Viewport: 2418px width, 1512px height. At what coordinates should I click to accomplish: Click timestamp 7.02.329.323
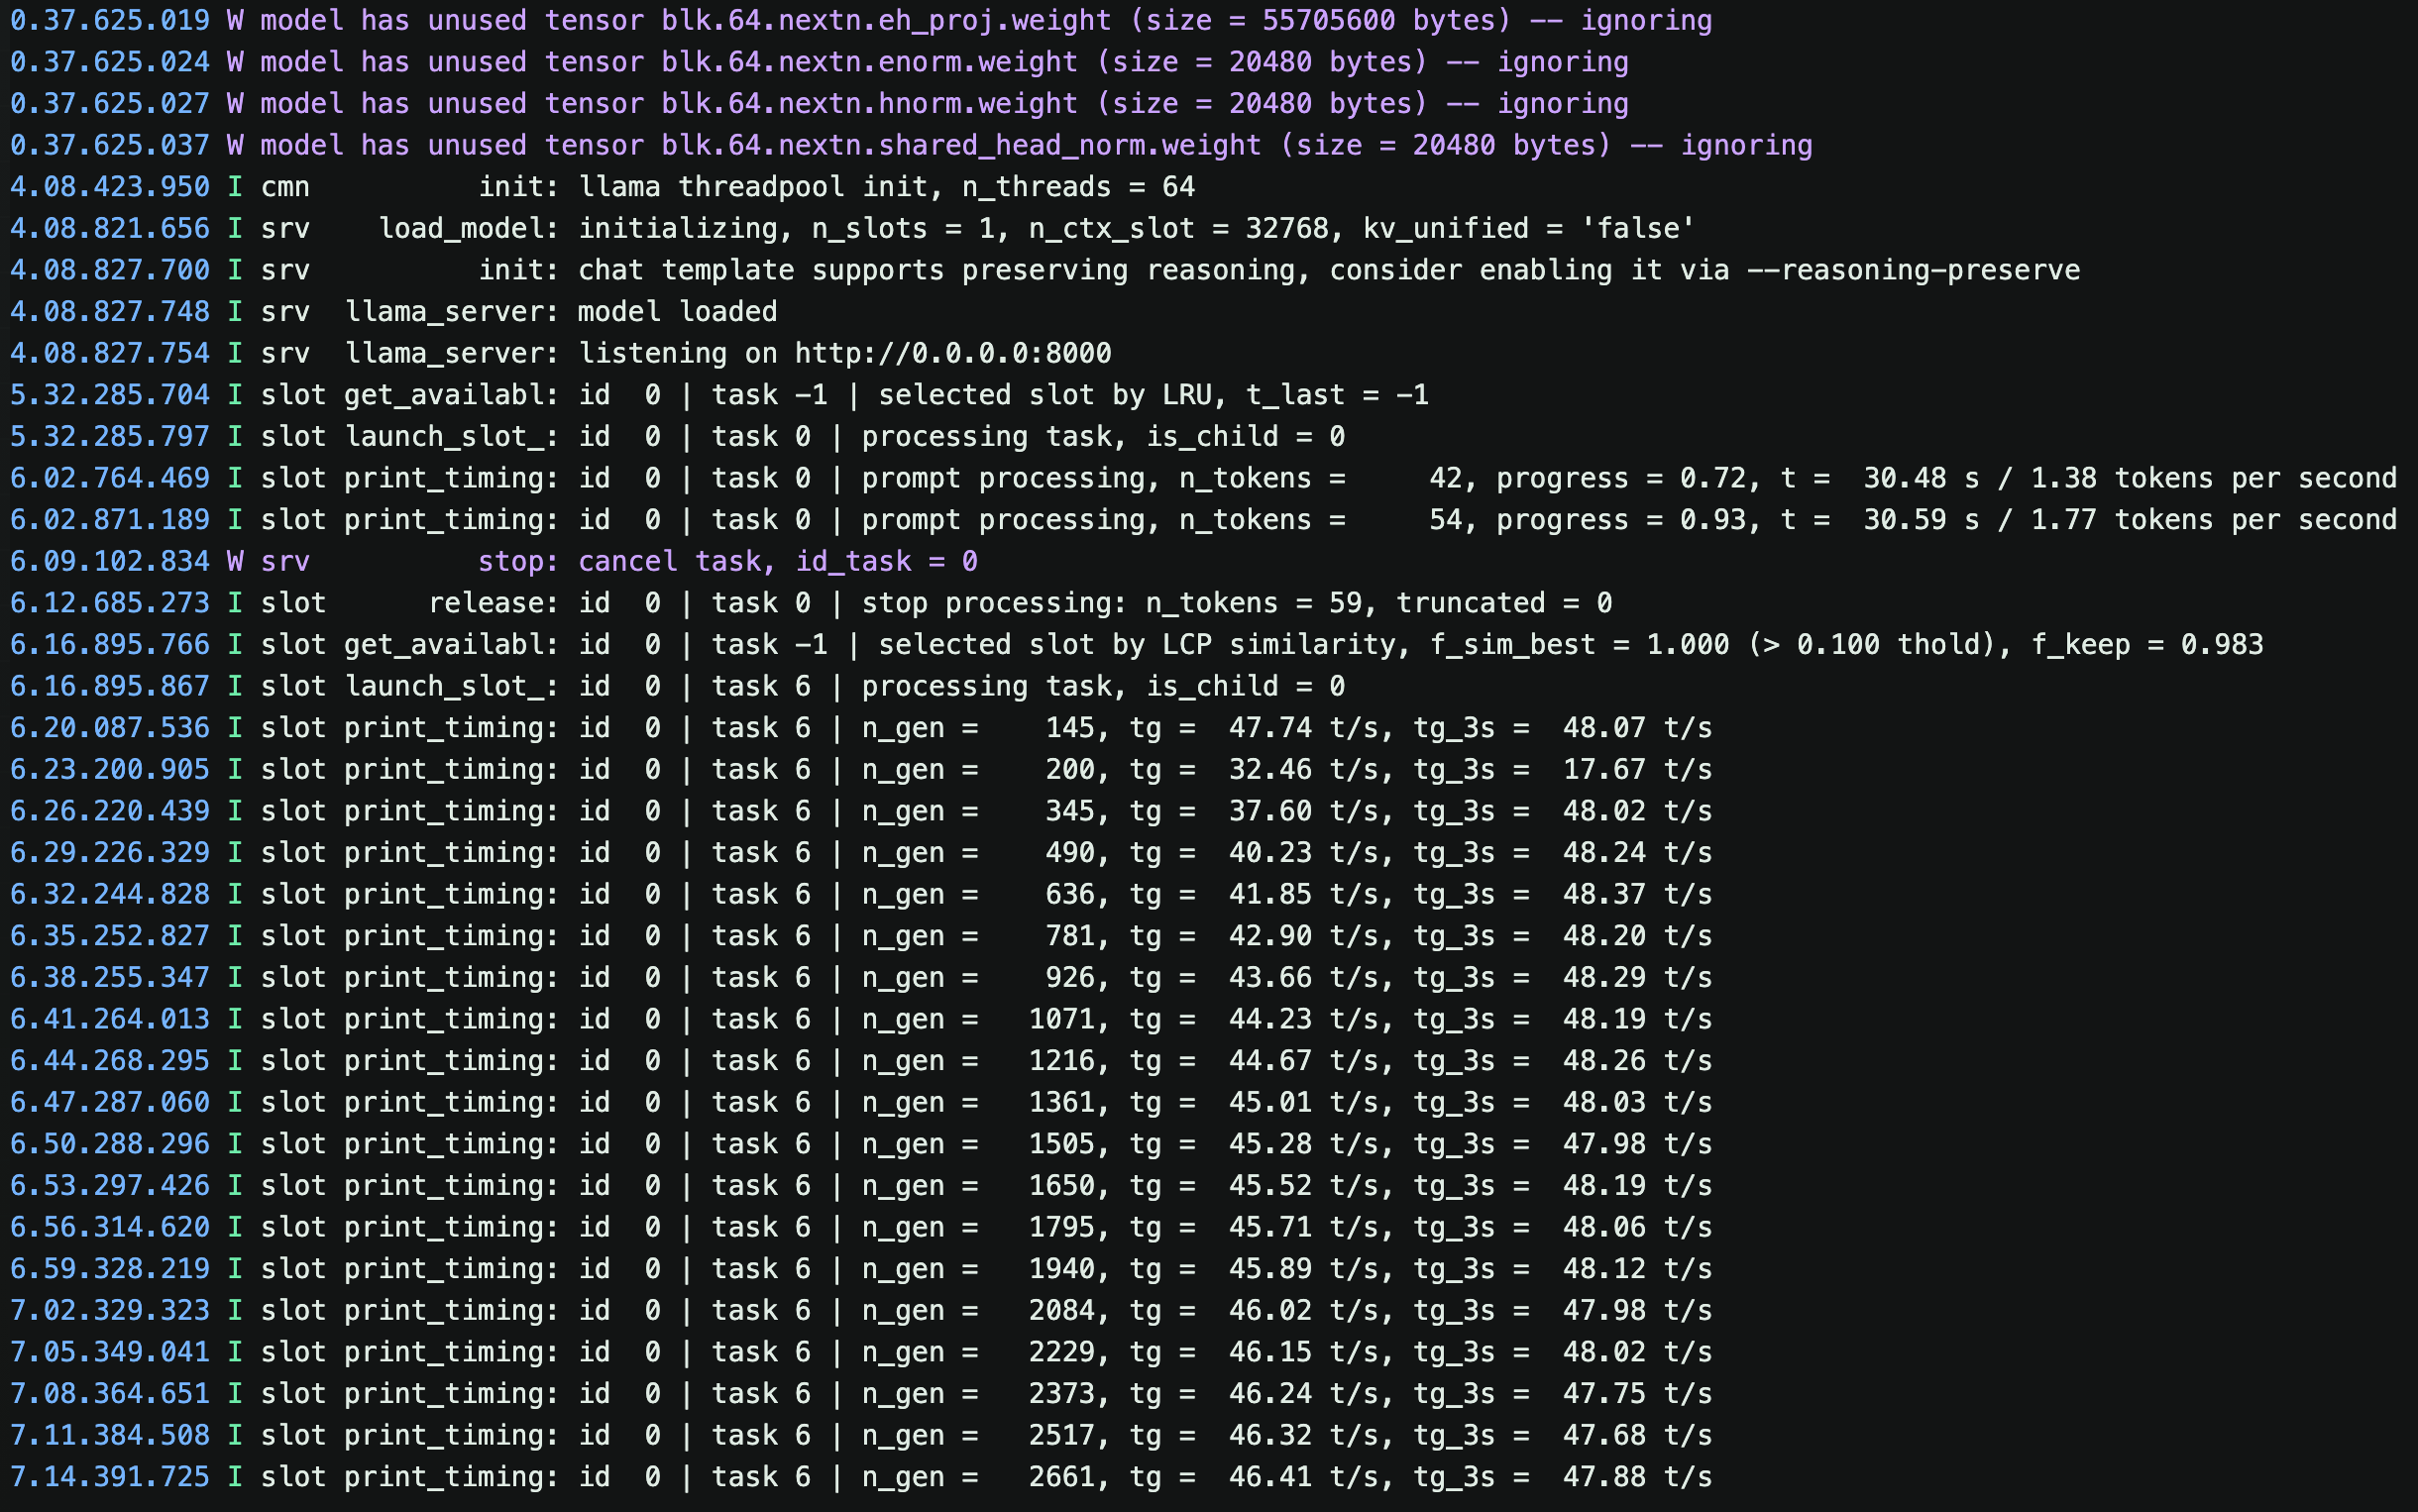point(110,1310)
